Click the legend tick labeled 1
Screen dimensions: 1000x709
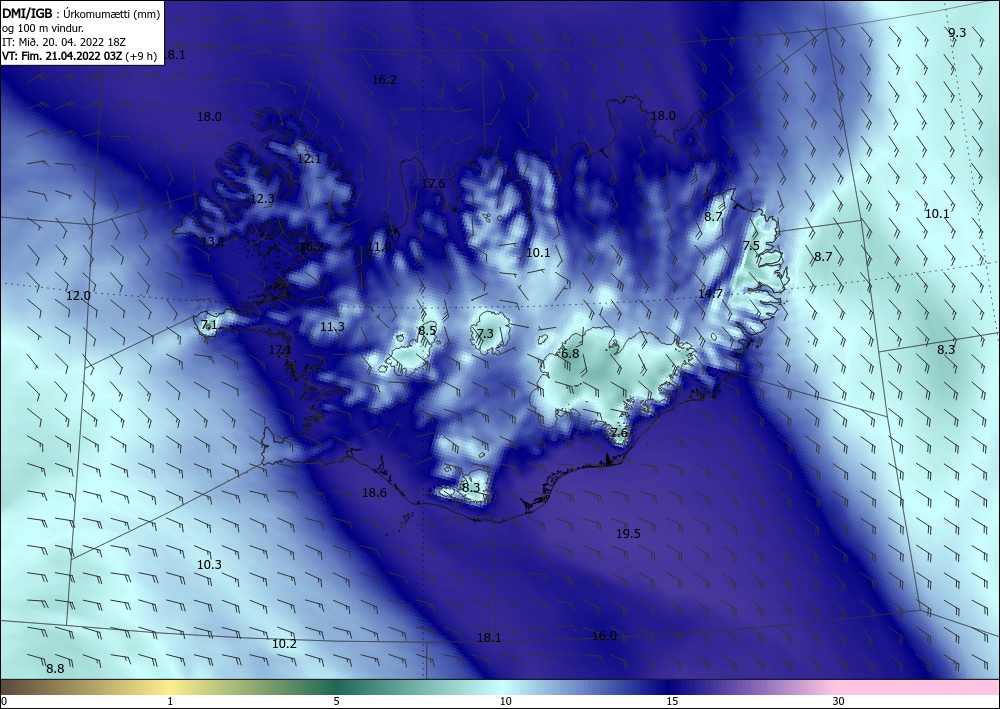[170, 701]
